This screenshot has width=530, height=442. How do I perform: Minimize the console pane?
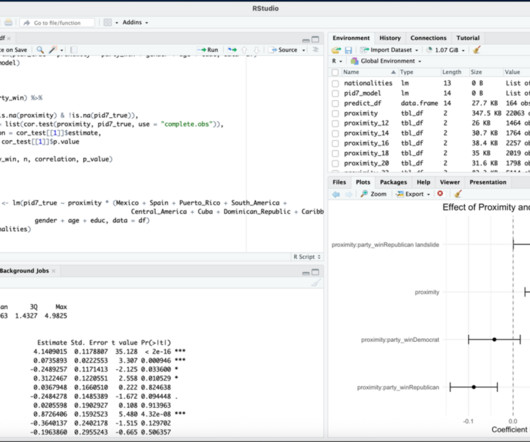click(306, 273)
